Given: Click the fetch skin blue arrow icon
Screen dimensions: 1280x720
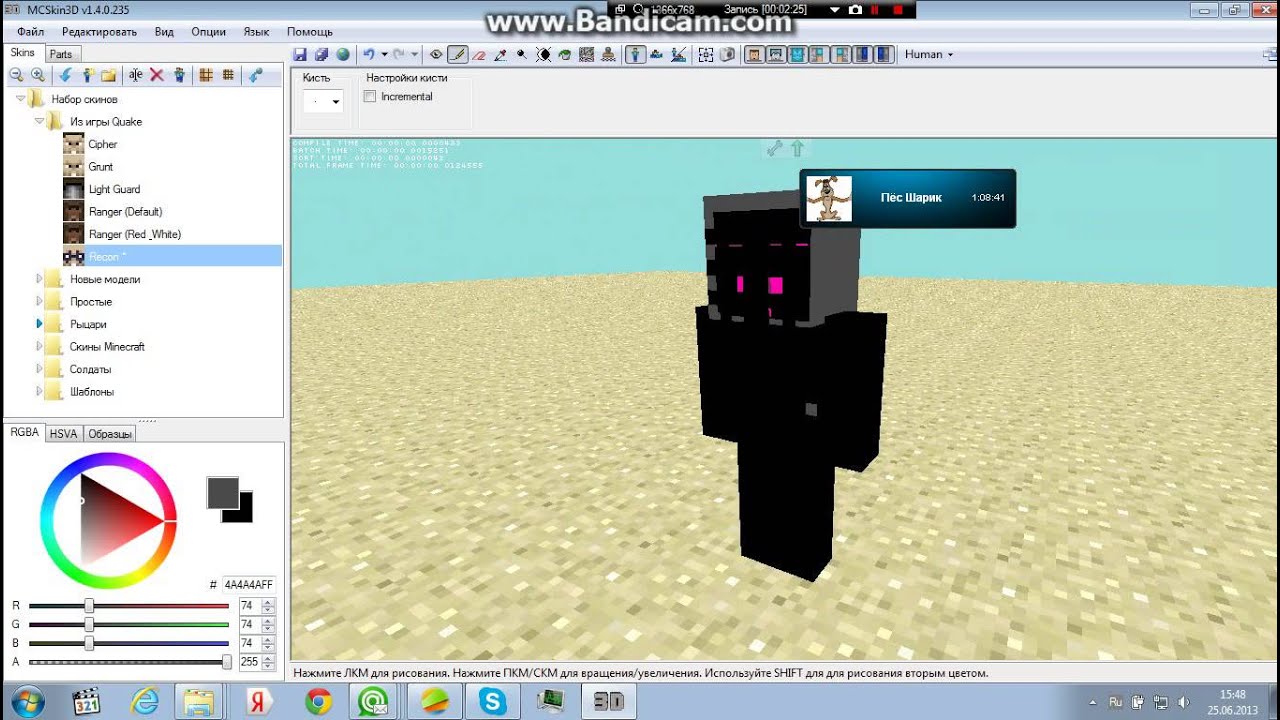Looking at the screenshot, I should click(x=256, y=75).
